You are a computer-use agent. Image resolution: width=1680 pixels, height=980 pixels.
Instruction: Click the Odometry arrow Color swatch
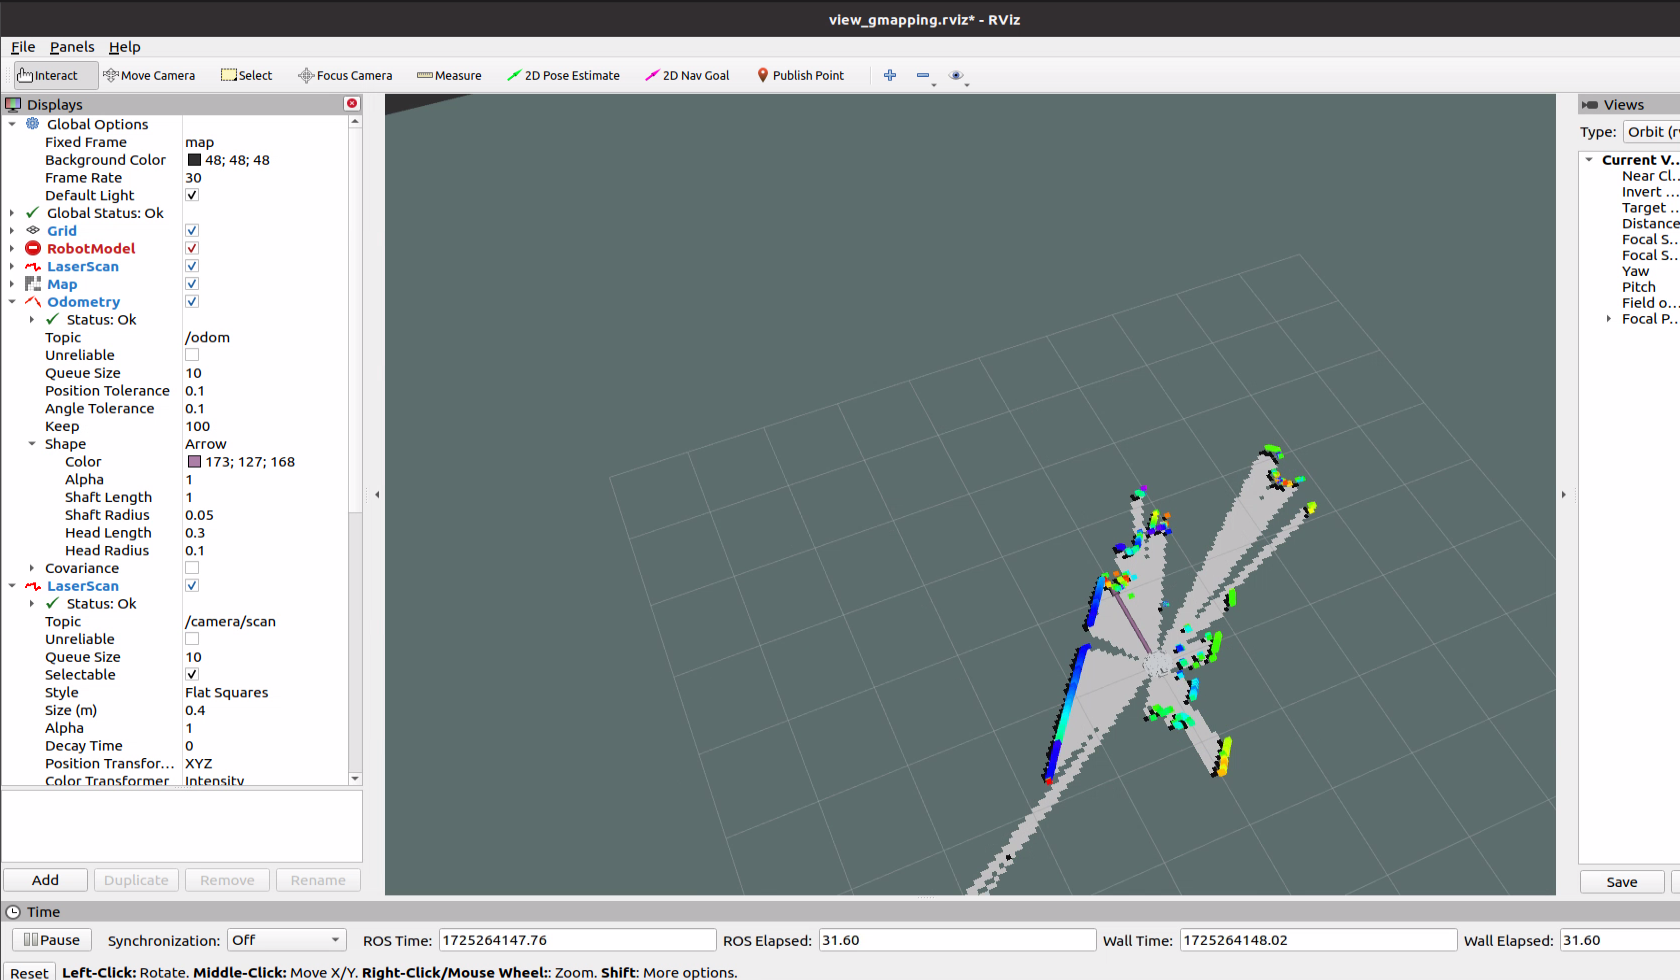click(194, 462)
